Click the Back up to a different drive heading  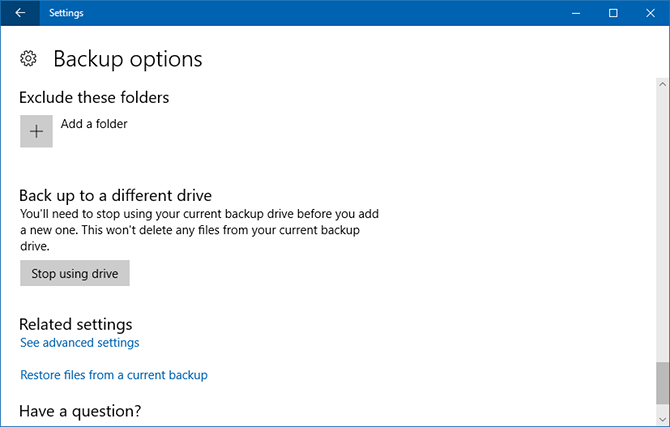[116, 195]
